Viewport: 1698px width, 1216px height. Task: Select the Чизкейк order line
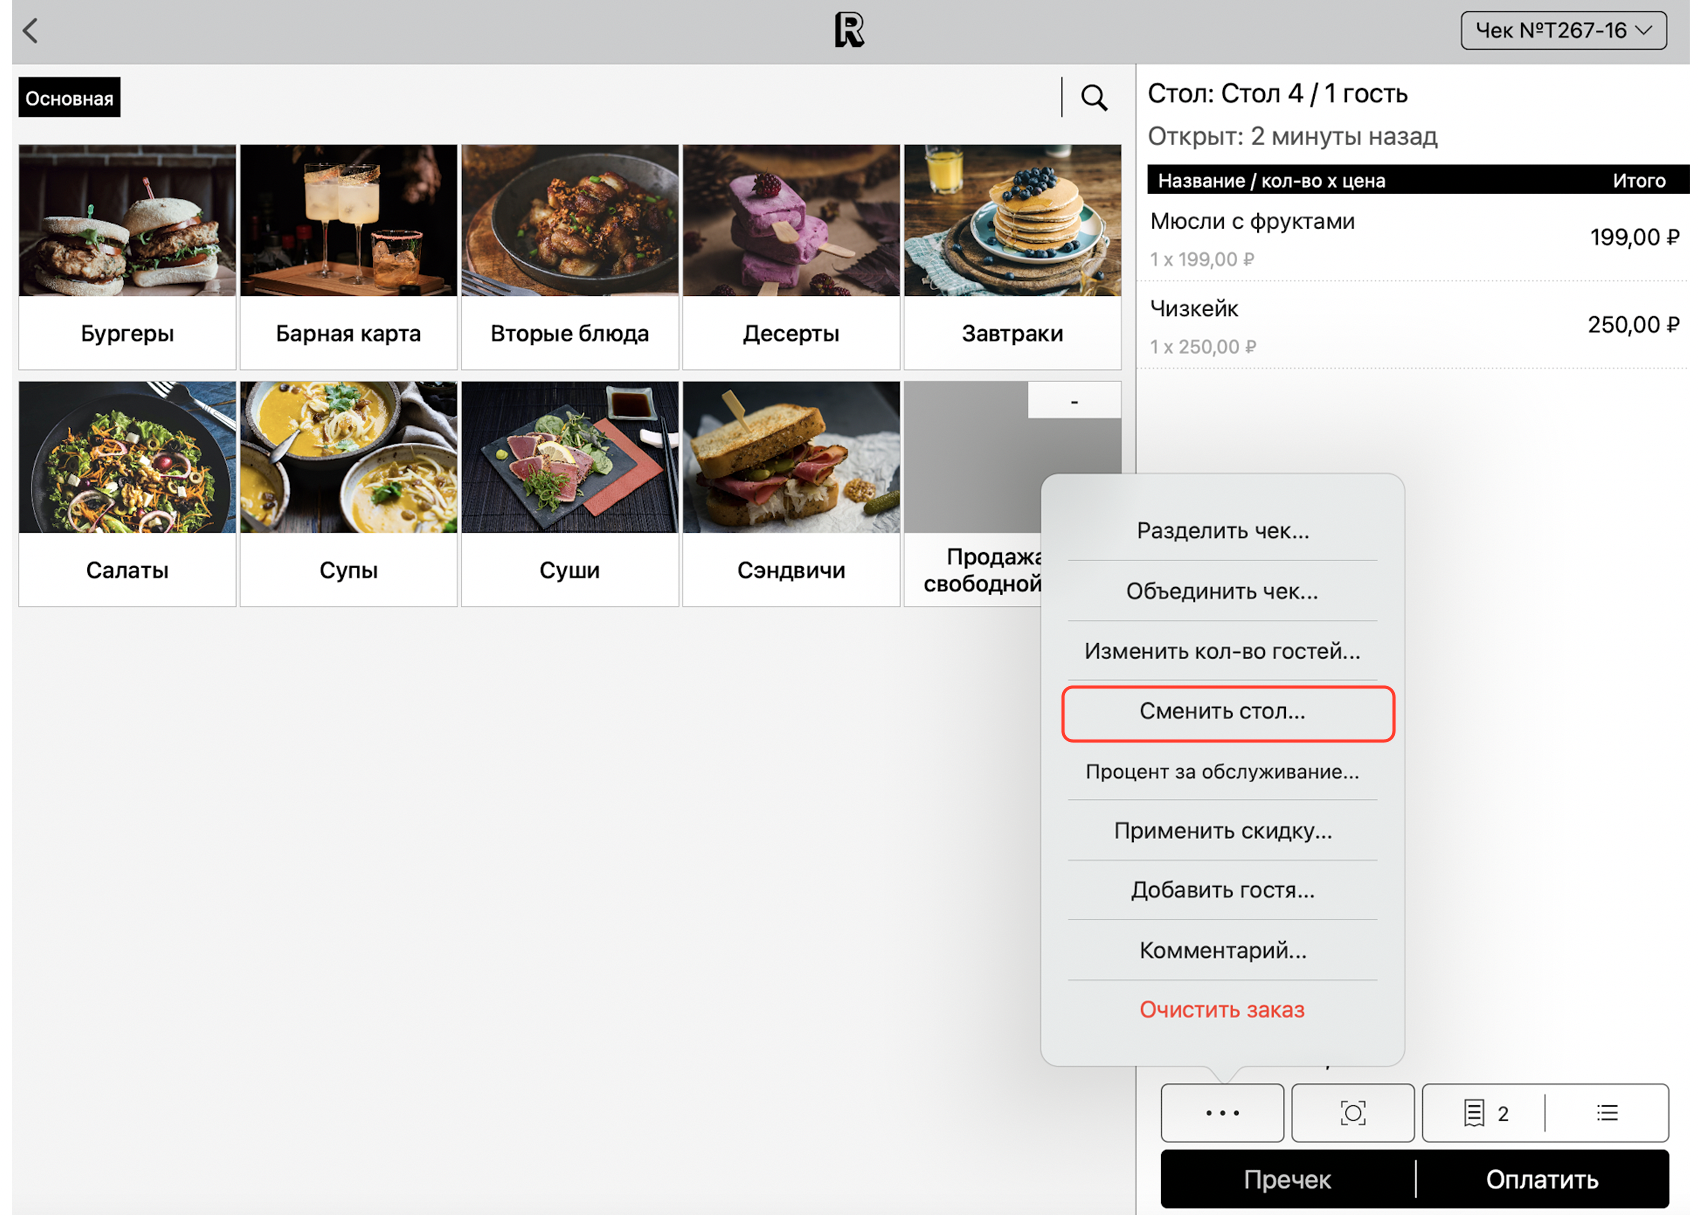pyautogui.click(x=1412, y=326)
